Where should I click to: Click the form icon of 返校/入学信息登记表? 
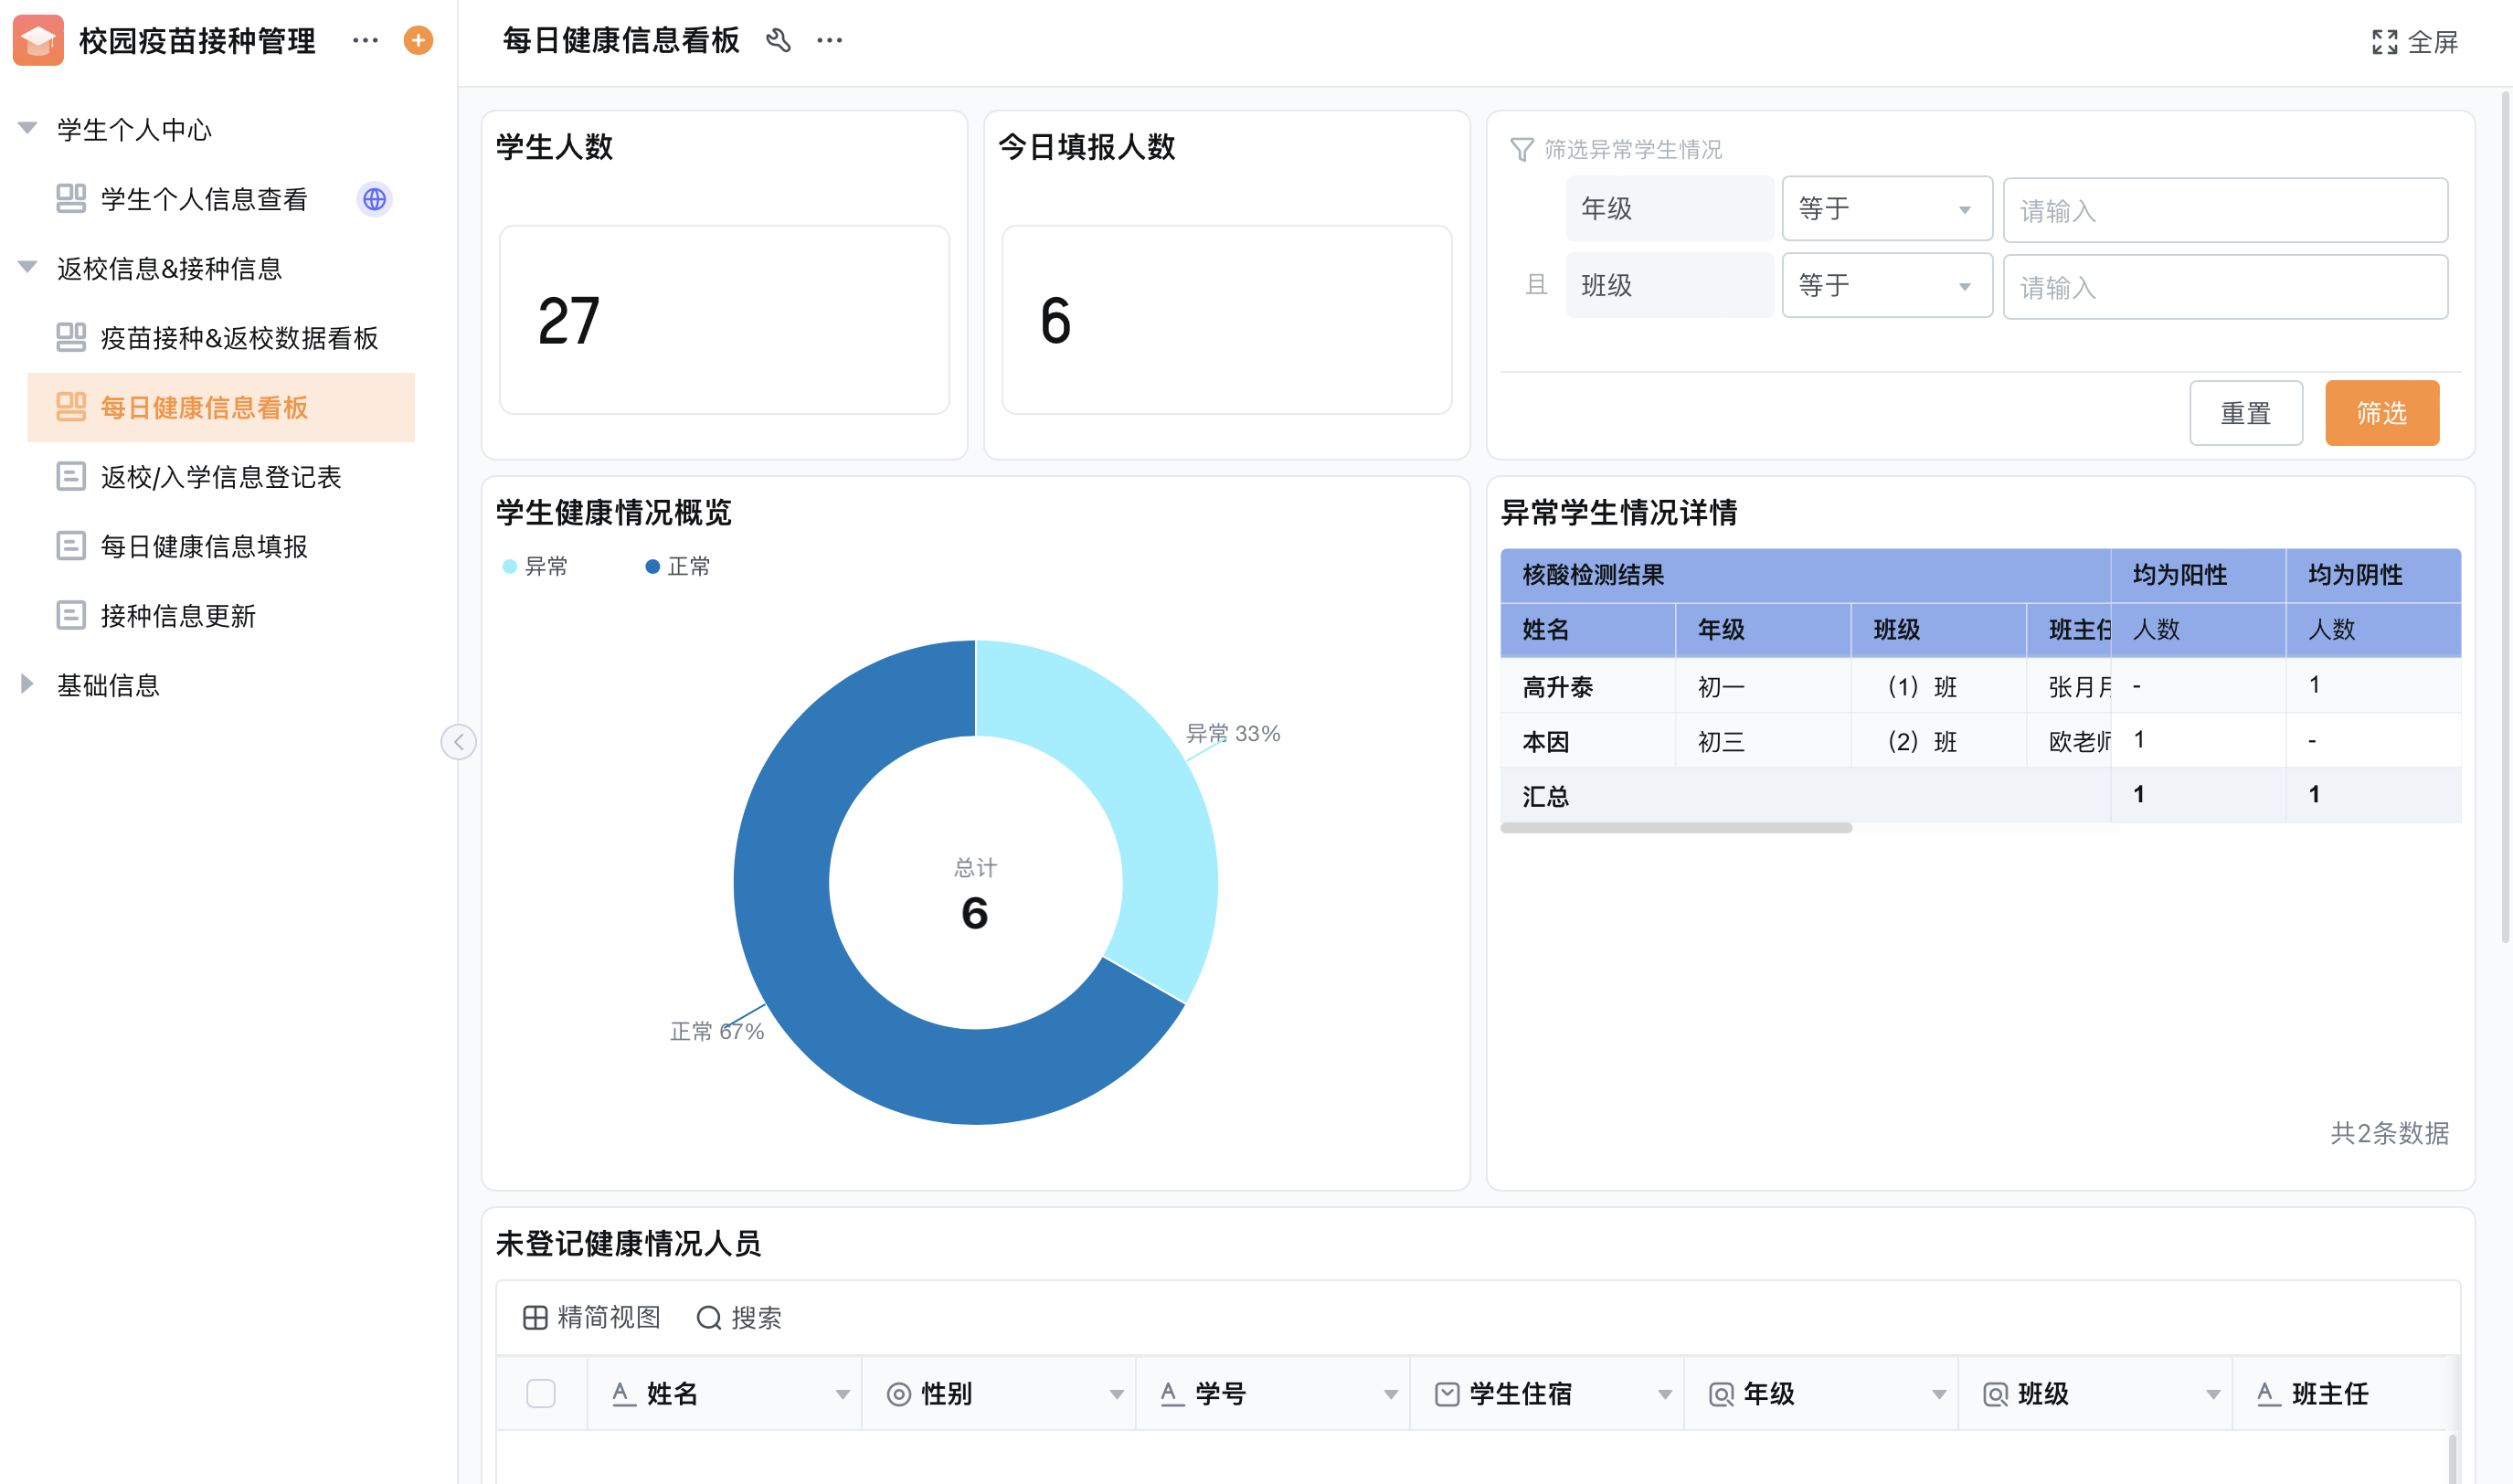click(x=71, y=476)
